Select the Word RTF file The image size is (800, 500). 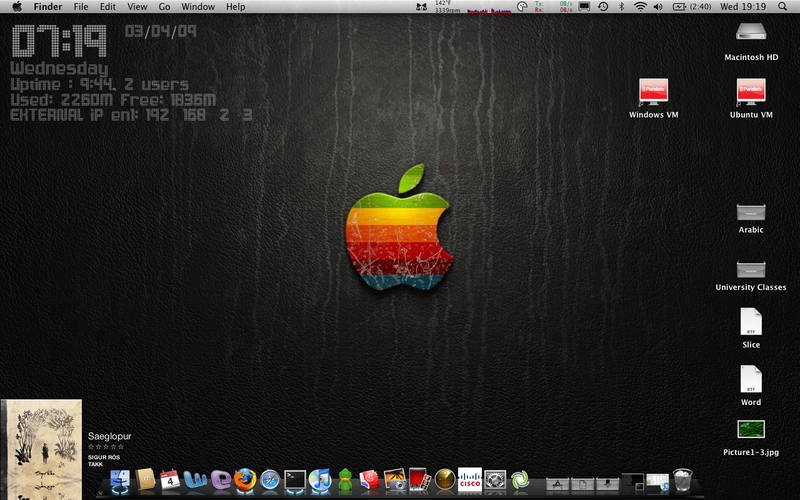(751, 386)
